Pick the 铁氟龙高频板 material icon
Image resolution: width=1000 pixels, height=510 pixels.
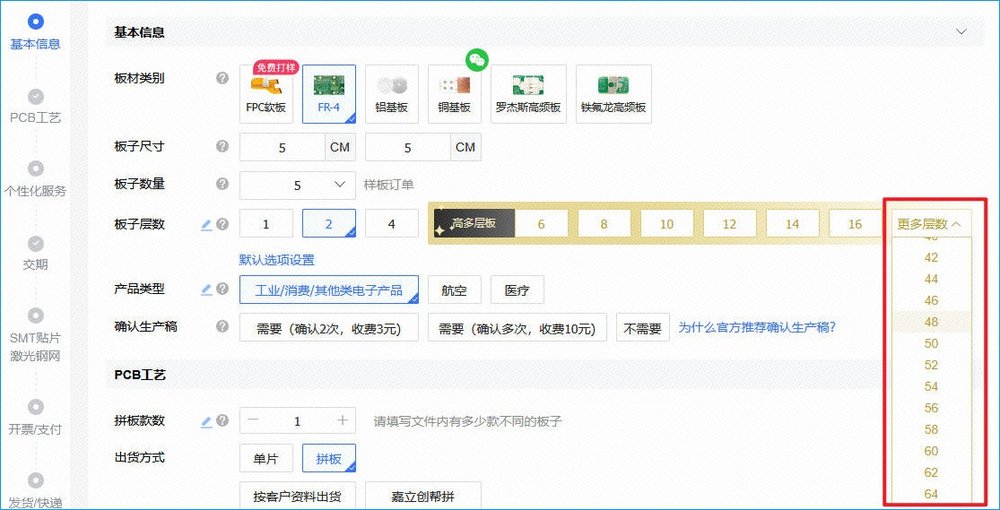pyautogui.click(x=613, y=93)
